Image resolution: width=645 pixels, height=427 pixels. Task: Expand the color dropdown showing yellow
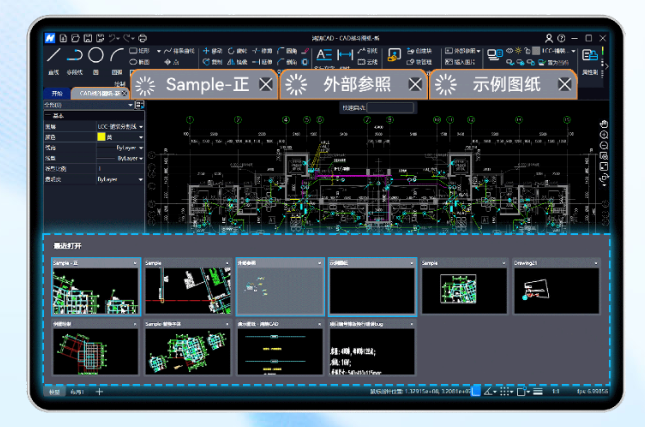(141, 137)
